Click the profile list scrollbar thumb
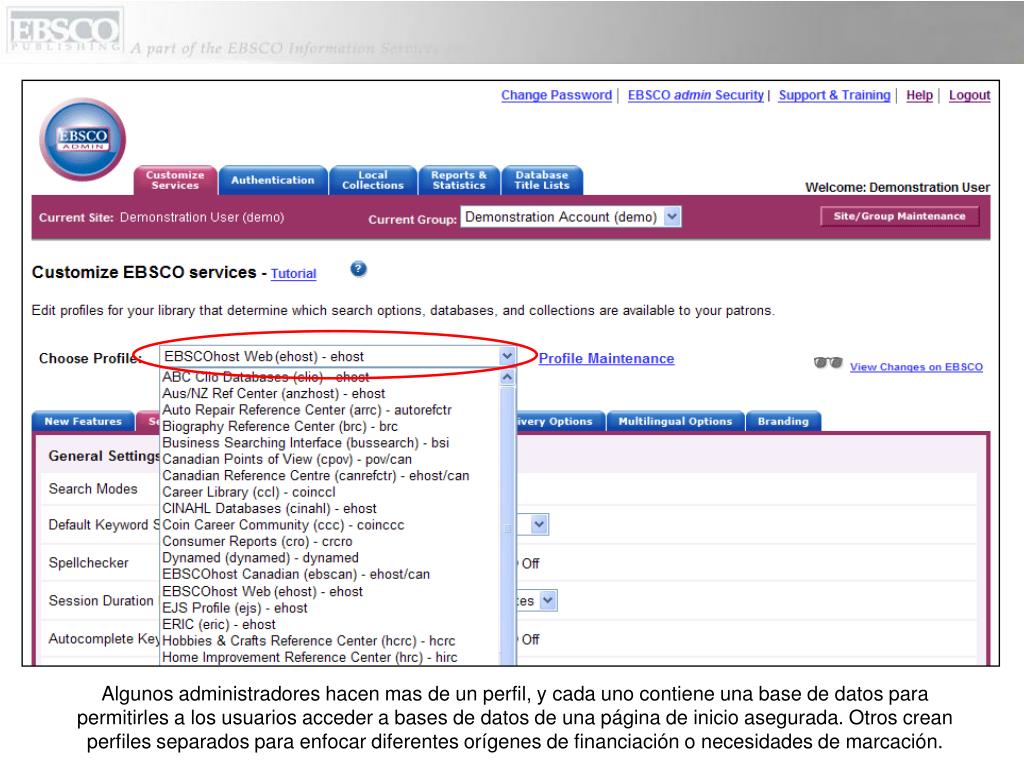This screenshot has height=768, width=1024. (x=507, y=528)
